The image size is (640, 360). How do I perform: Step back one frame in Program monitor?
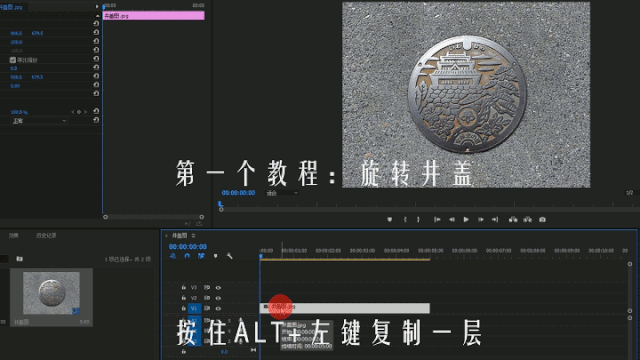tap(452, 220)
